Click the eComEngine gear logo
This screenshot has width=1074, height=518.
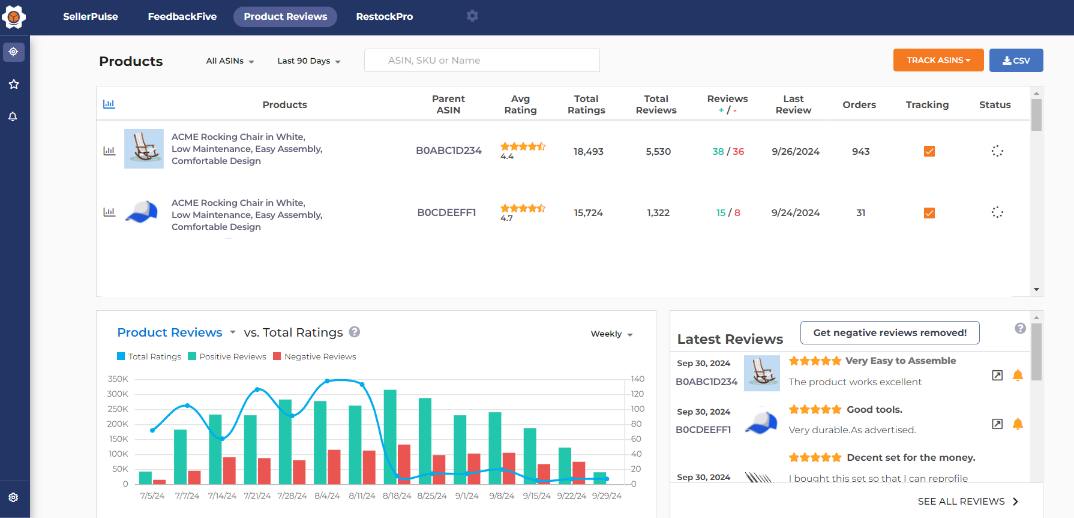[x=14, y=16]
